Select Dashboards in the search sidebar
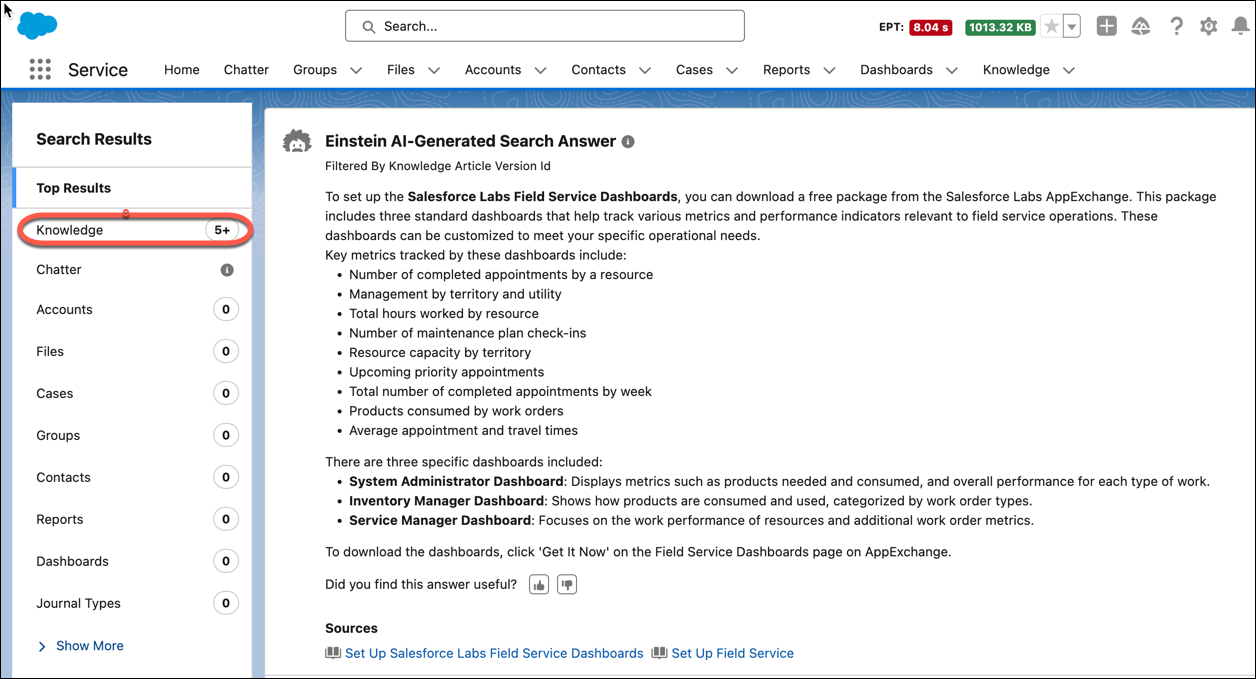Screen dimensions: 1256x679 coord(132,562)
